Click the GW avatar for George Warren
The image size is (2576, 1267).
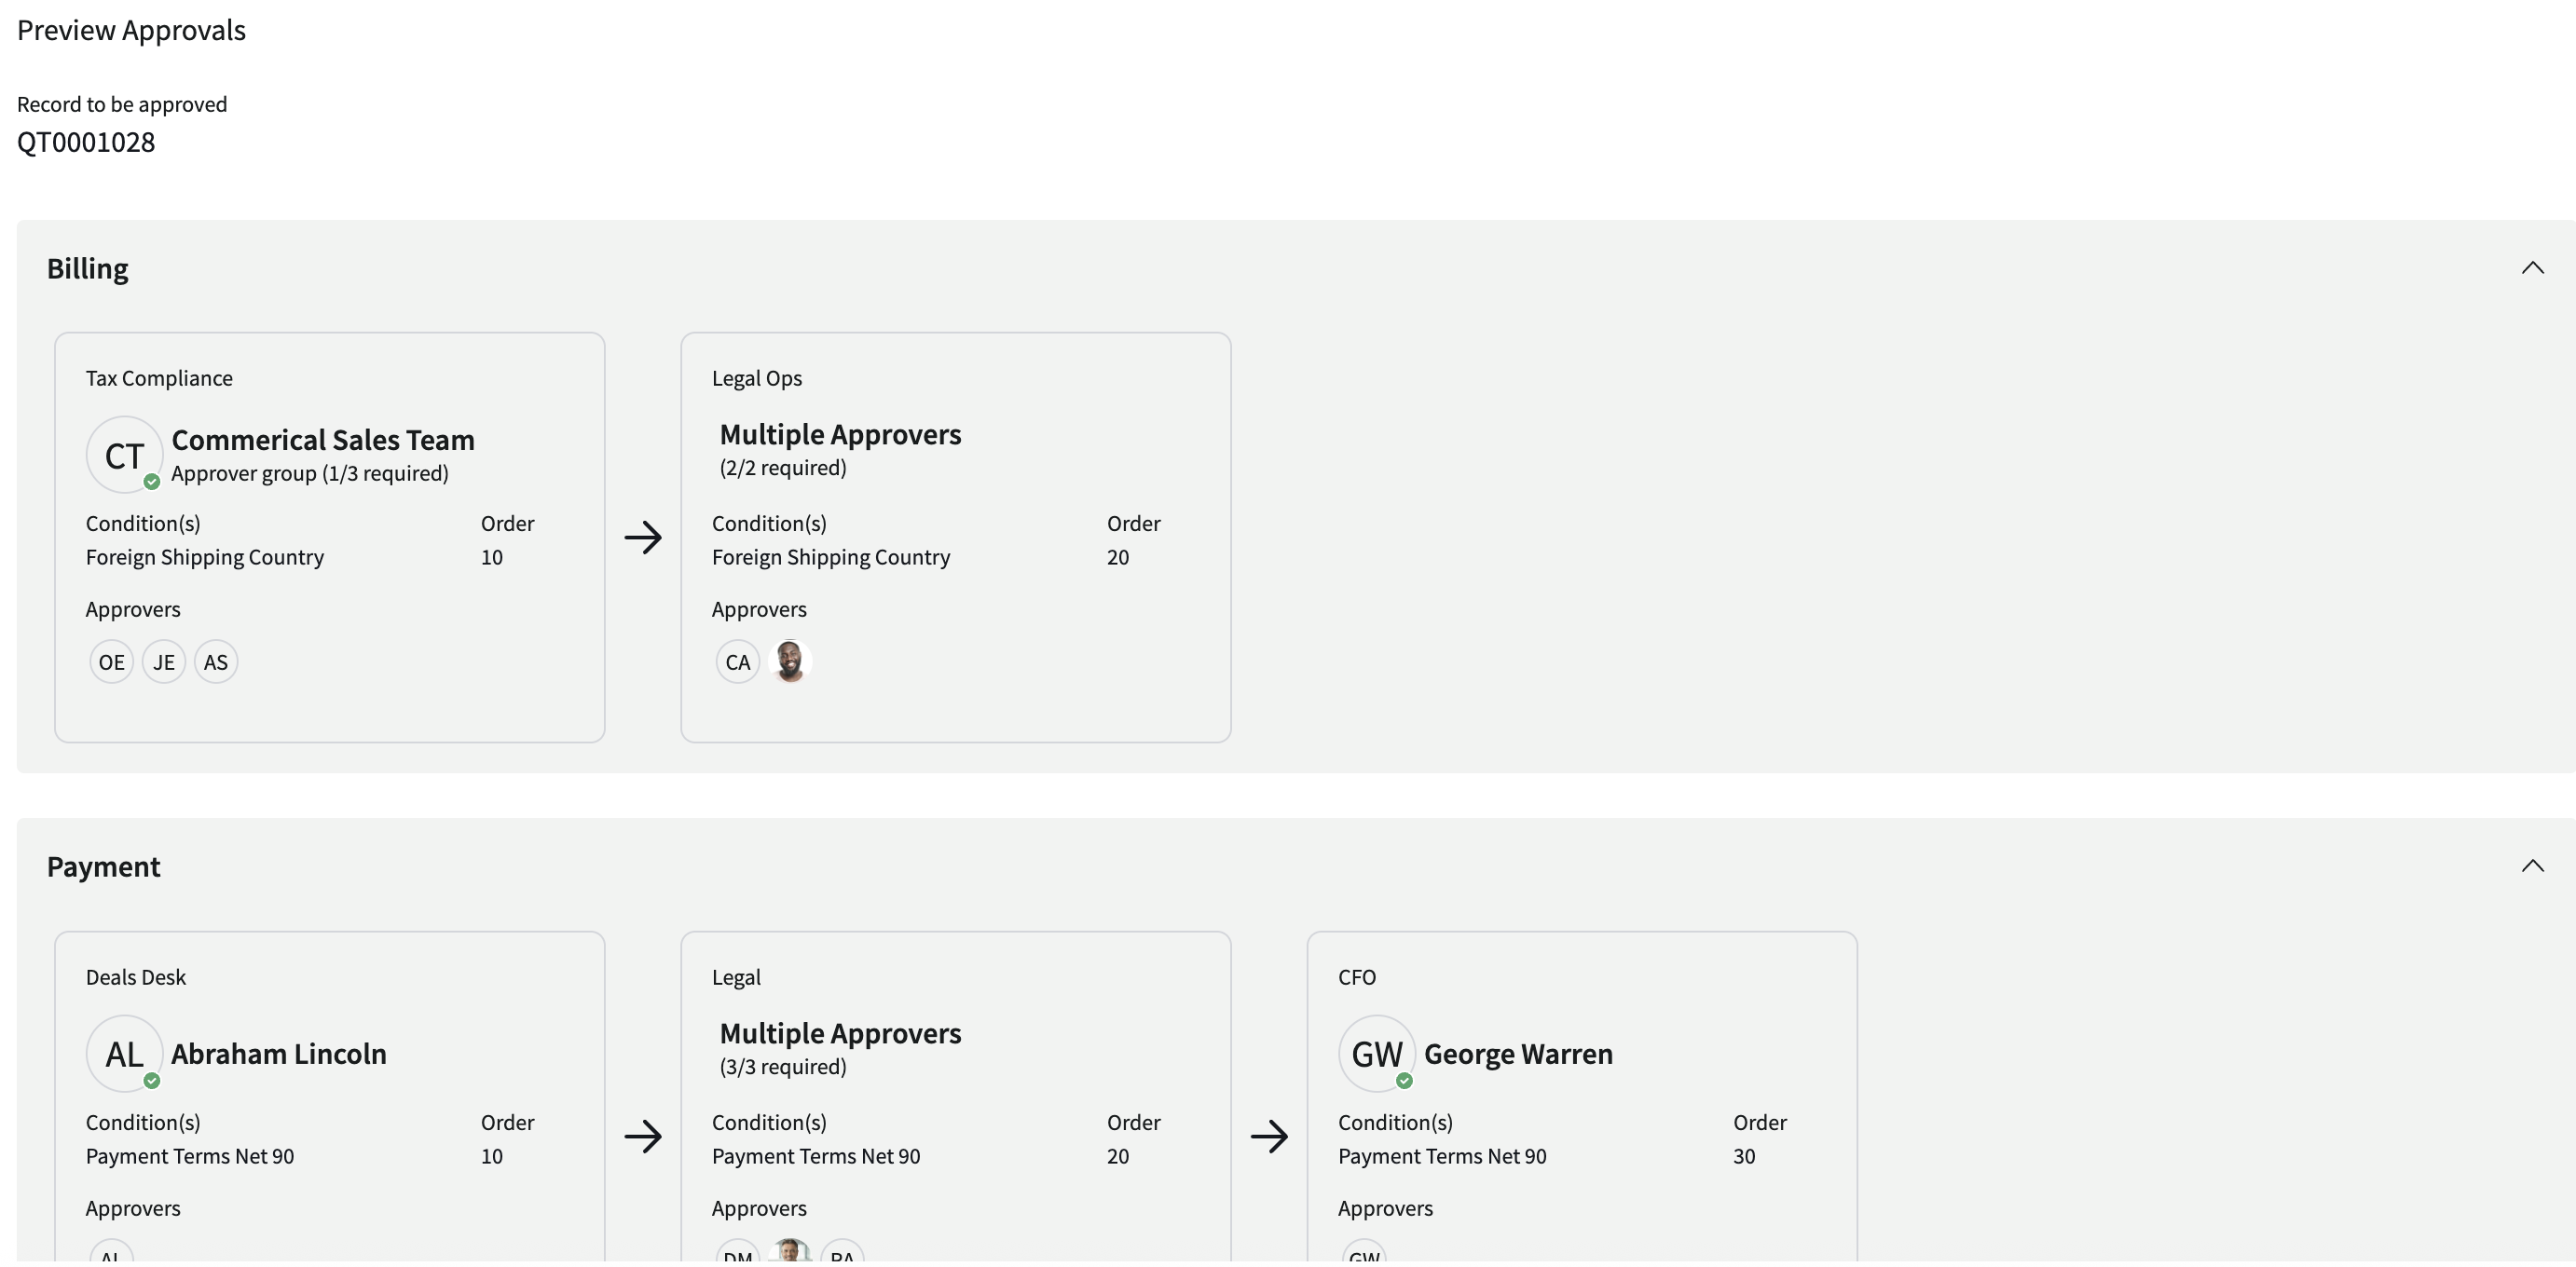click(x=1377, y=1054)
